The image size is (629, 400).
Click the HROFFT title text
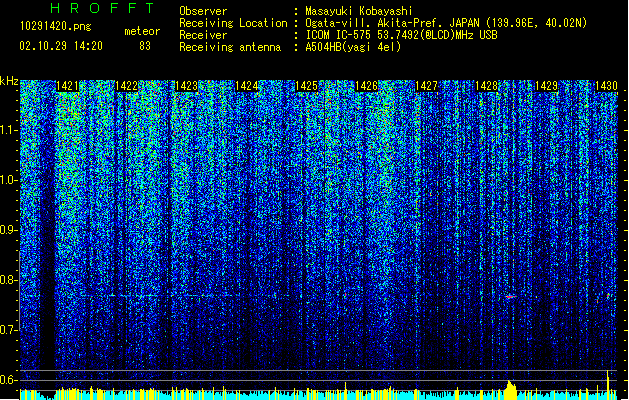[103, 8]
